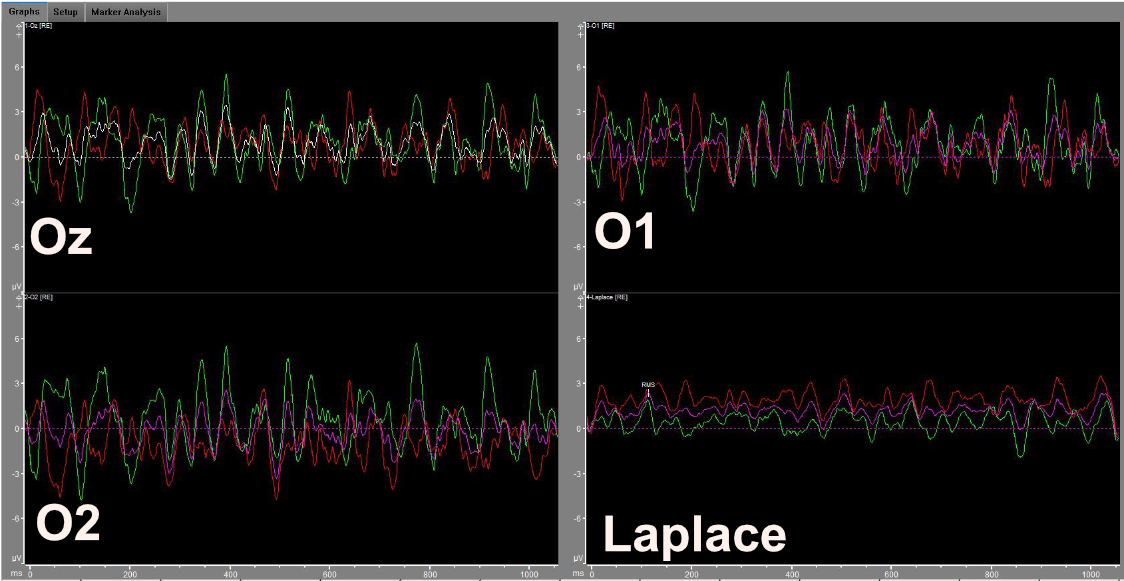Viewport: 1124px width, 581px height.
Task: Switch to the Setup tab
Action: pos(65,11)
